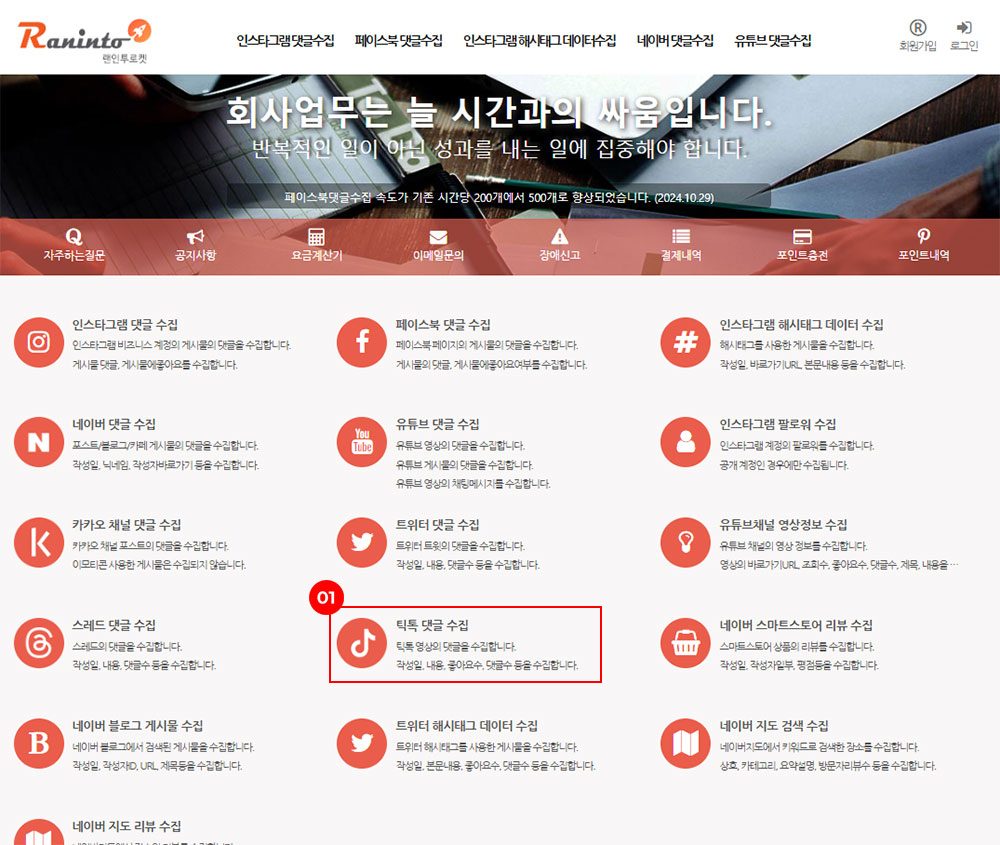Open 네이버 지도 검색 수집 heading
Screen dimensions: 1000x845
(x=774, y=726)
